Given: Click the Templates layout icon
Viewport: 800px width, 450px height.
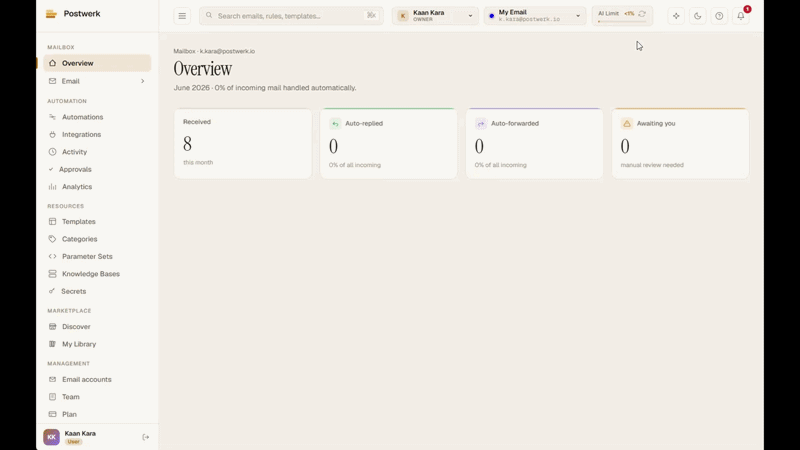Looking at the screenshot, I should (53, 221).
